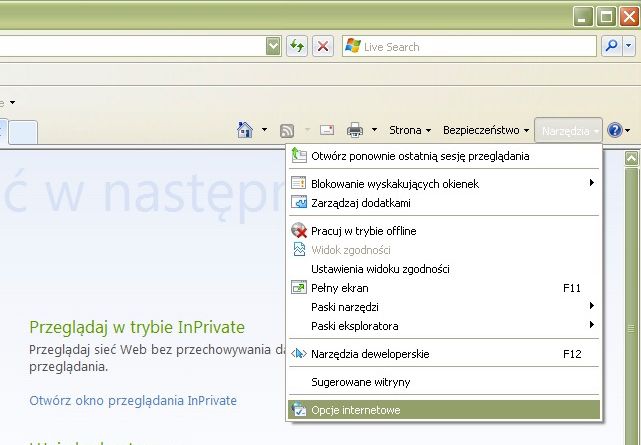Click the Print icon
641x445 pixels.
click(x=354, y=130)
